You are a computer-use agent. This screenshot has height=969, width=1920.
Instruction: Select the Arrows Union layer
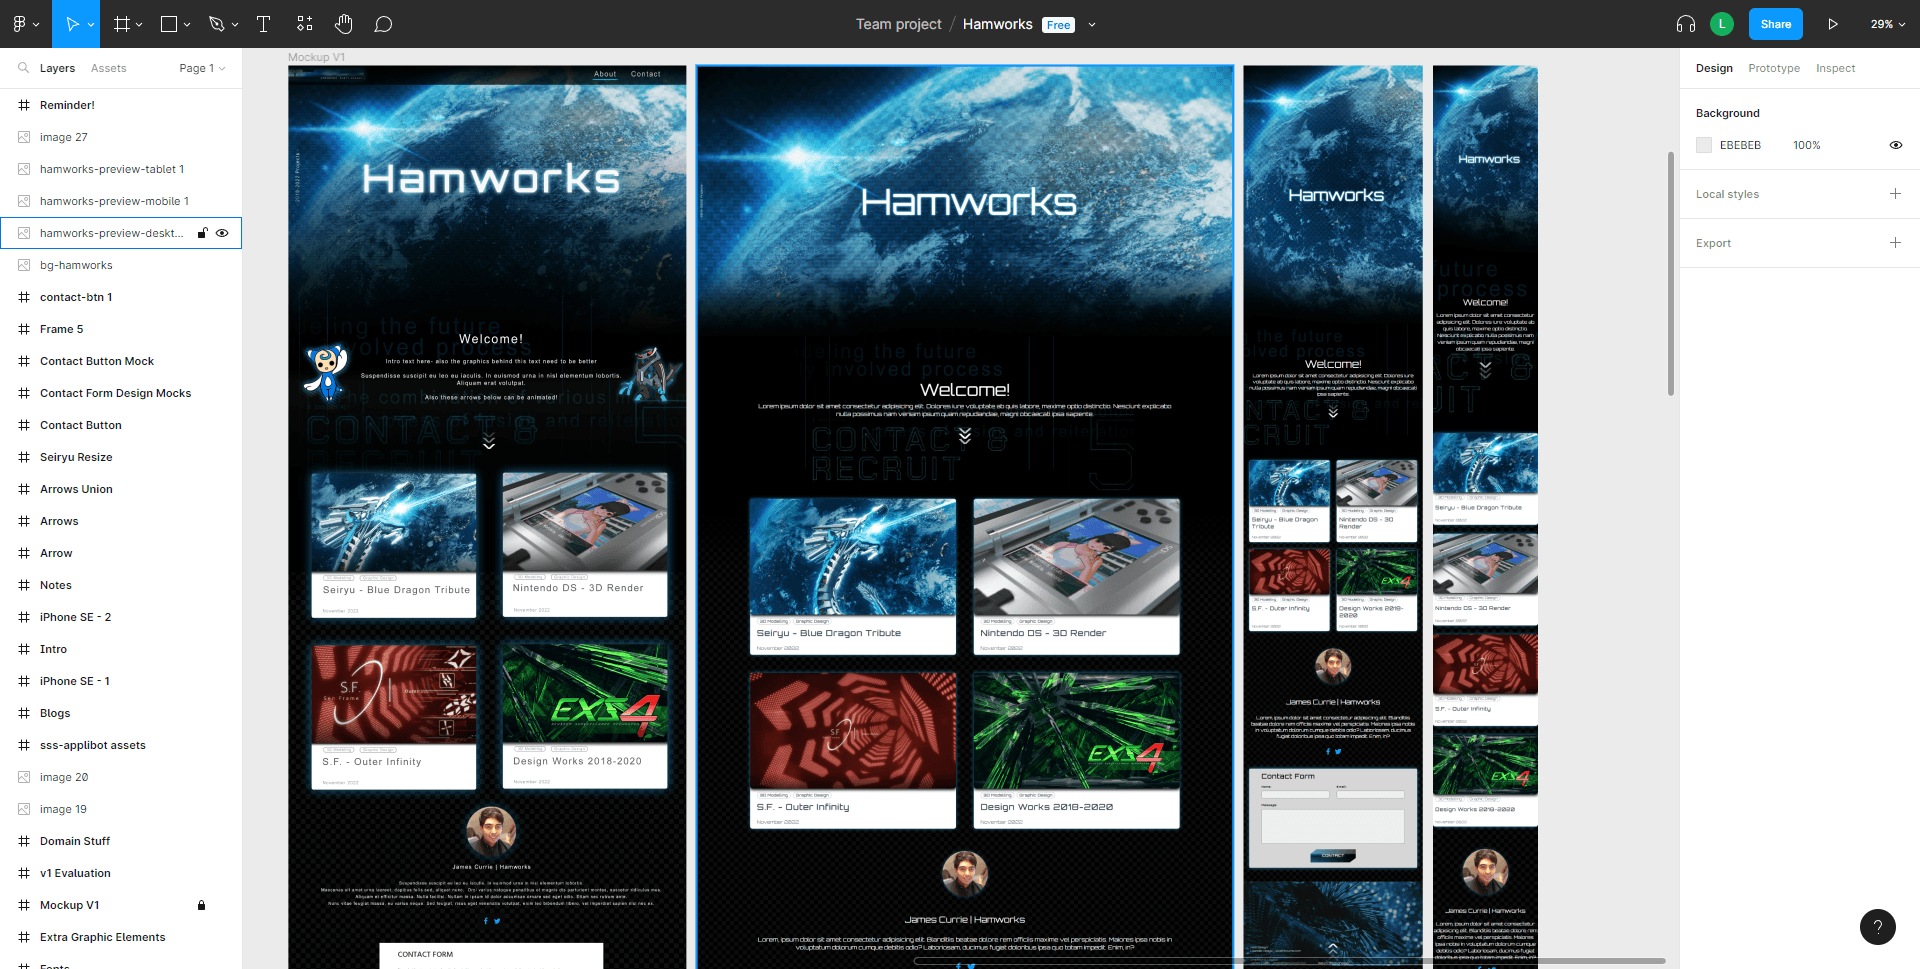pyautogui.click(x=121, y=489)
